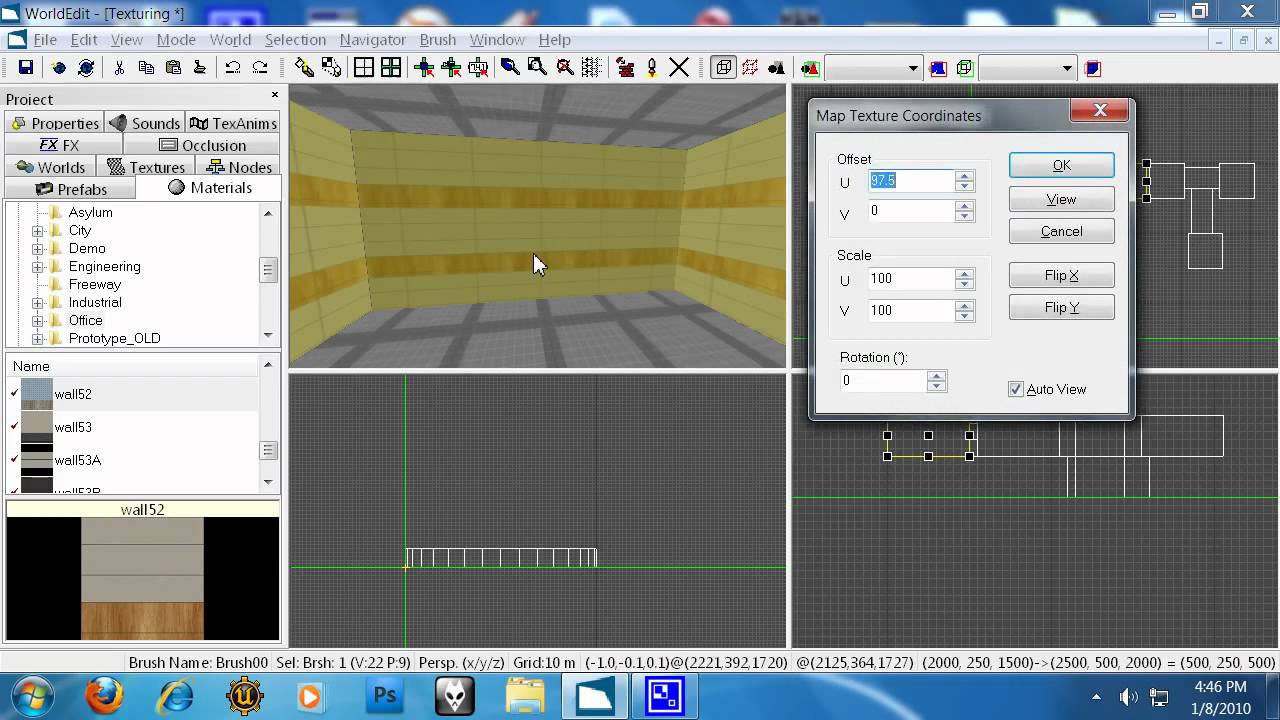Select the green-bordered four-pane layout icon

(391, 68)
